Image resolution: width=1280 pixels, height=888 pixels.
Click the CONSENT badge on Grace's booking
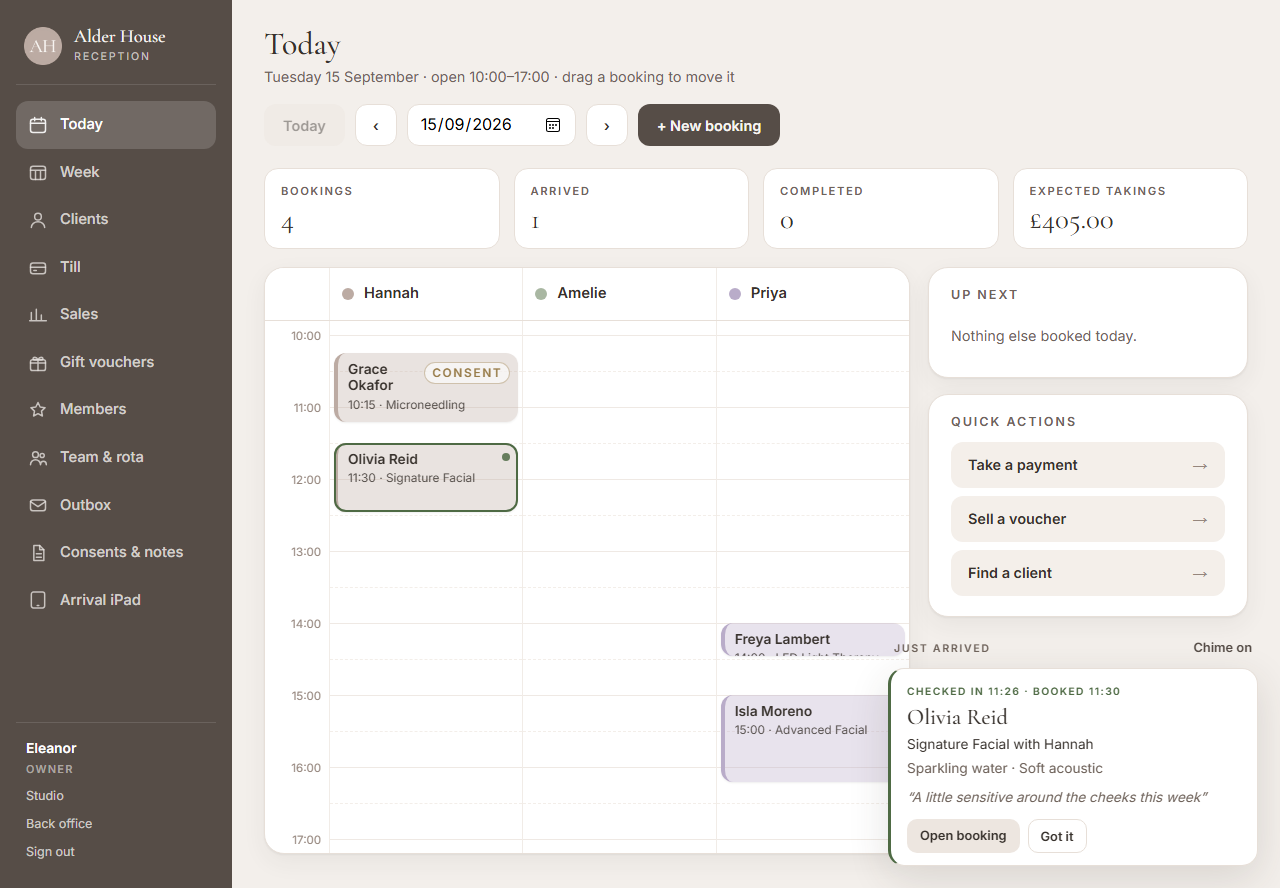pos(467,373)
